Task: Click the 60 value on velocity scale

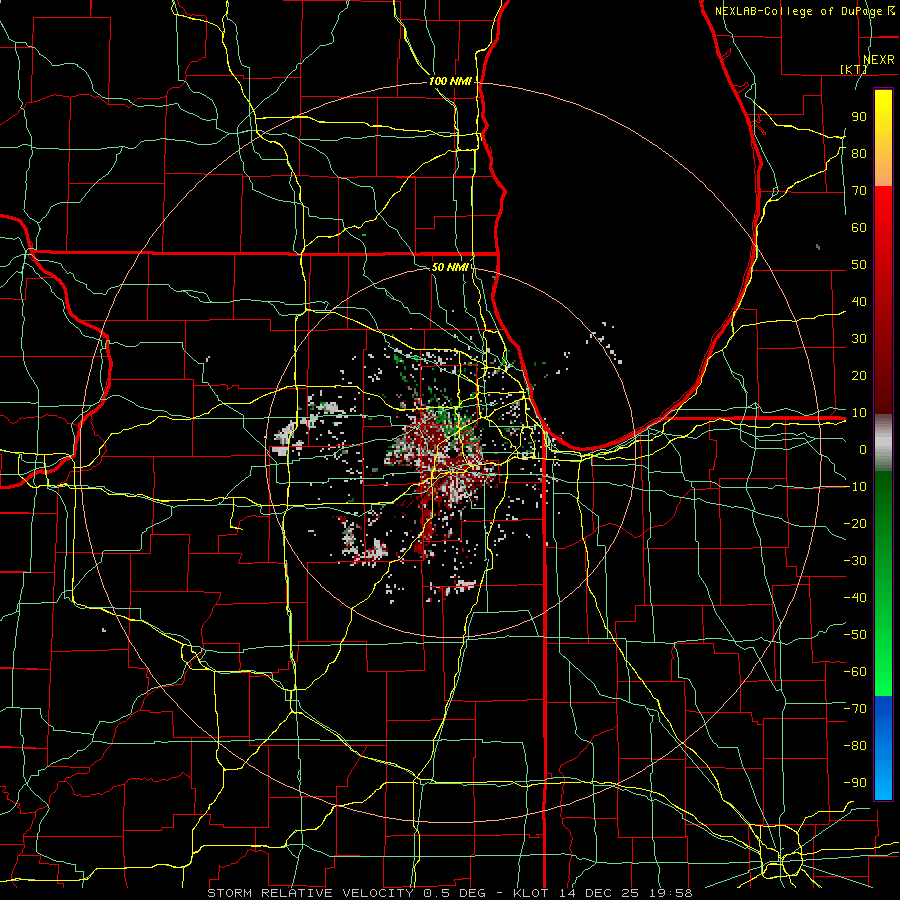Action: pos(859,228)
